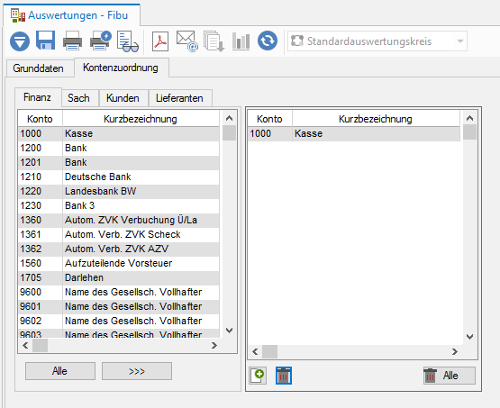The width and height of the screenshot is (500, 408).
Task: Click the >>> transfer button
Action: (x=137, y=371)
